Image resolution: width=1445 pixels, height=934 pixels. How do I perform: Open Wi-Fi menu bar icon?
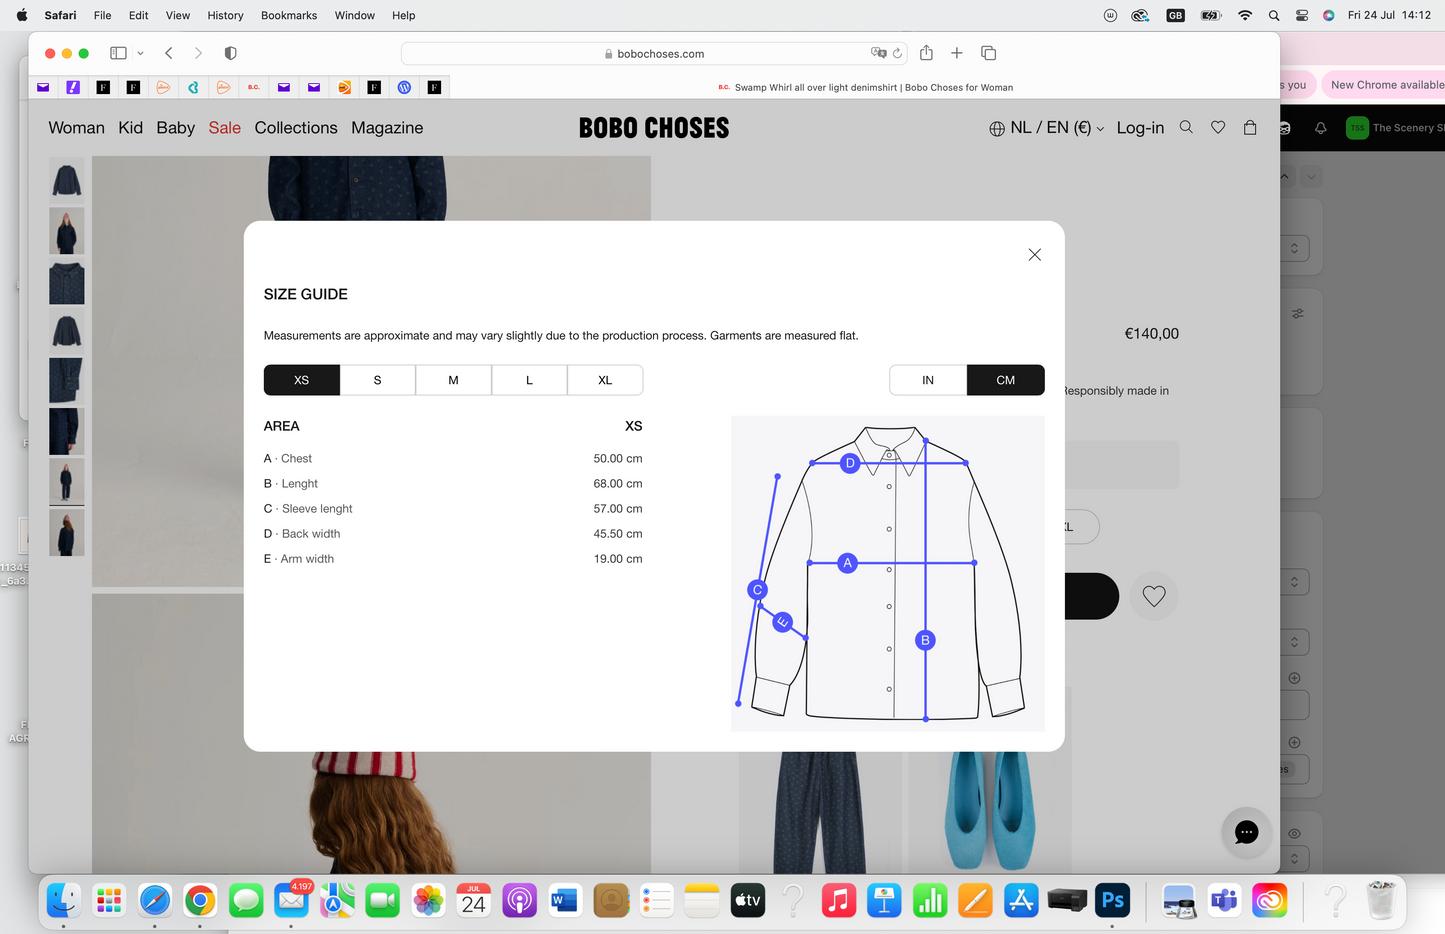coord(1245,15)
